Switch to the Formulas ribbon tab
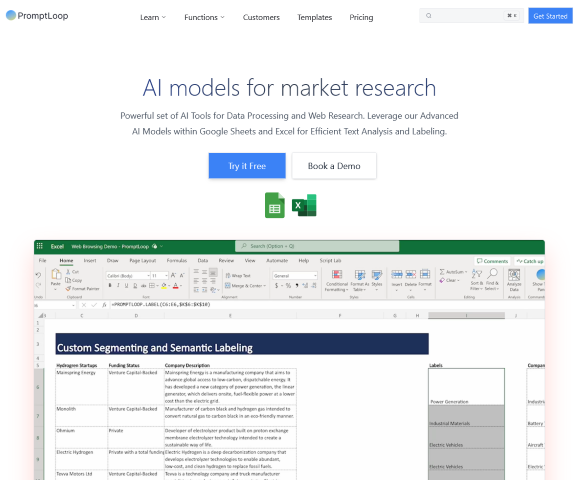The height and width of the screenshot is (480, 579). 177,260
